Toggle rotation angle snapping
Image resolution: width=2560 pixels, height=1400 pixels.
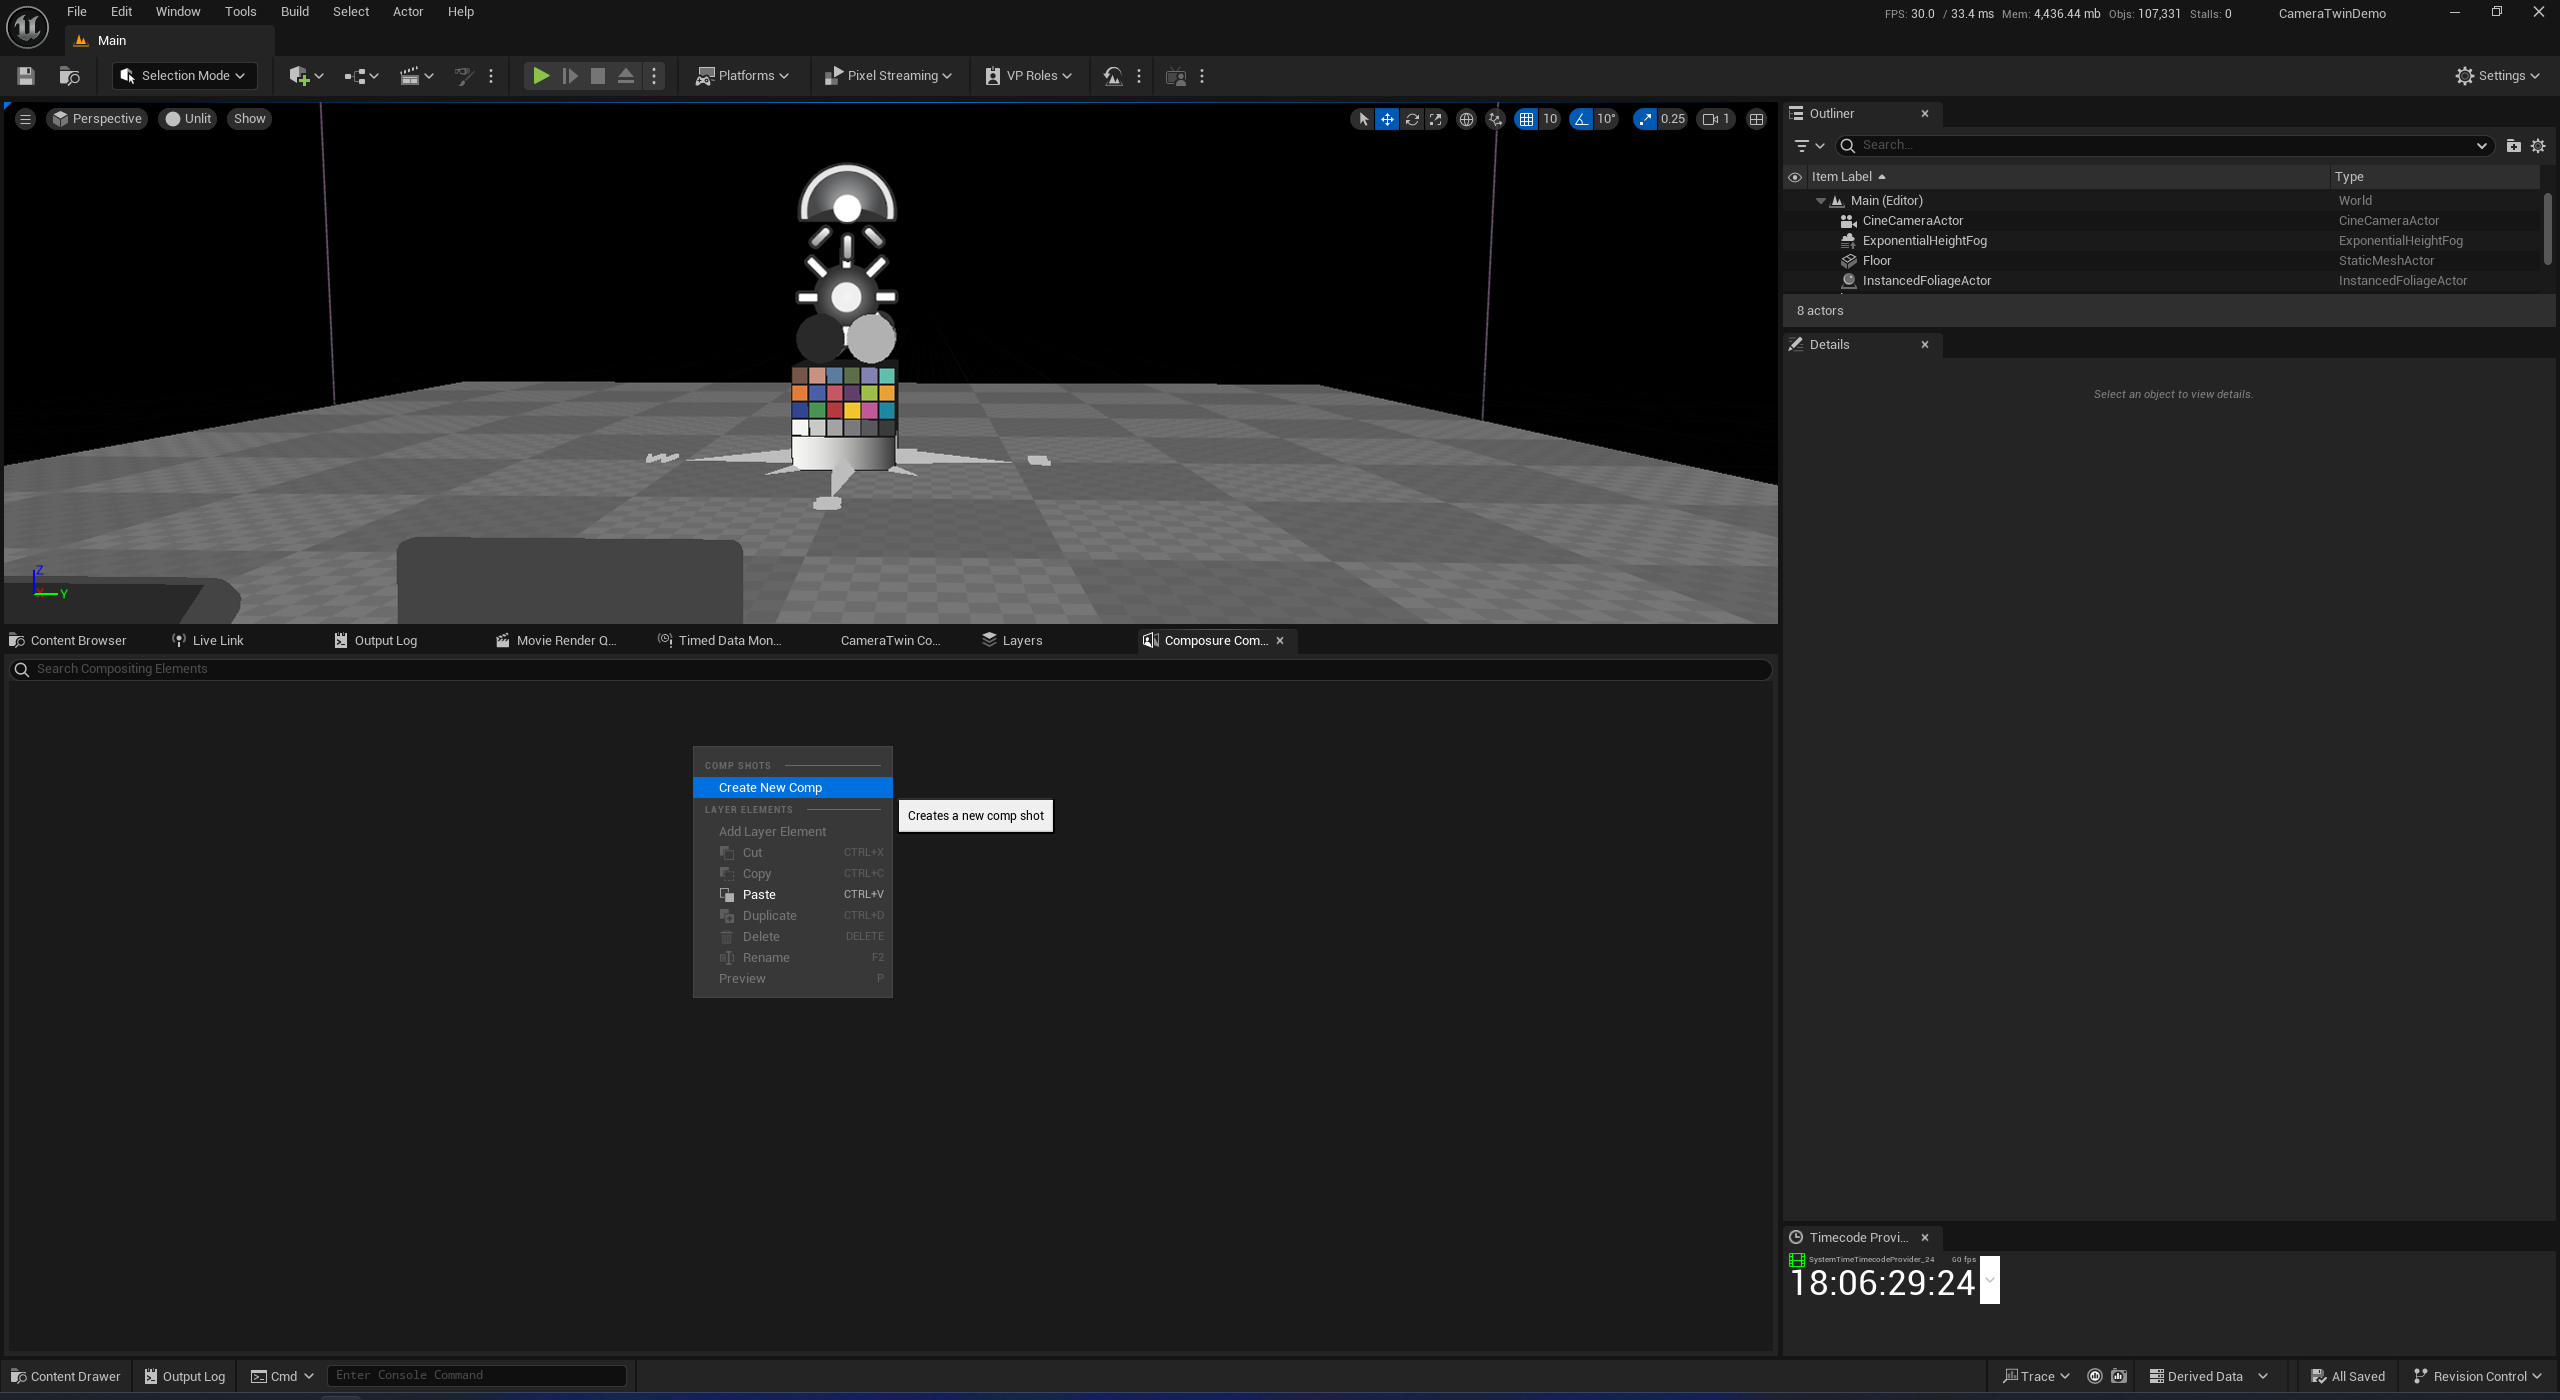tap(1581, 119)
